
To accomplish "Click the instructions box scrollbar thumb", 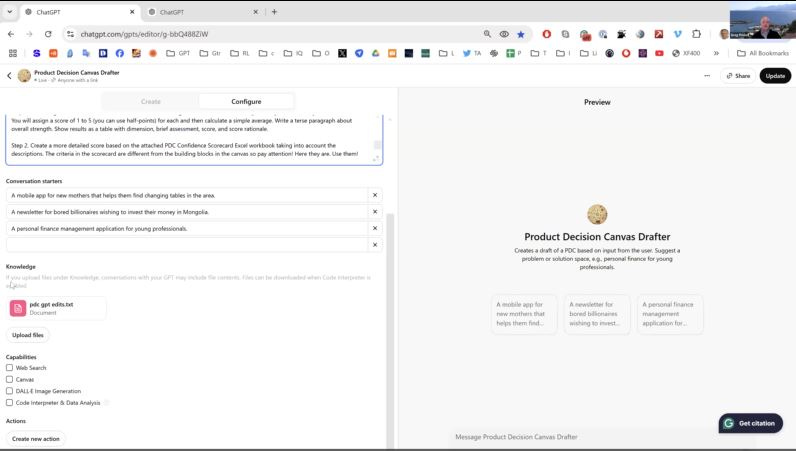I will (x=377, y=145).
